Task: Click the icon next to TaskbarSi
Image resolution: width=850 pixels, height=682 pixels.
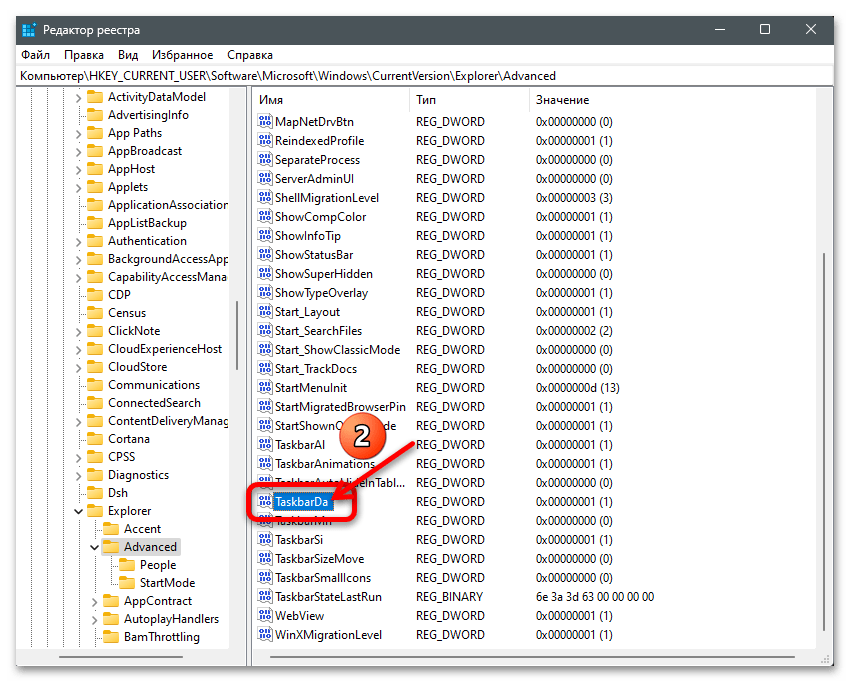Action: tap(265, 539)
